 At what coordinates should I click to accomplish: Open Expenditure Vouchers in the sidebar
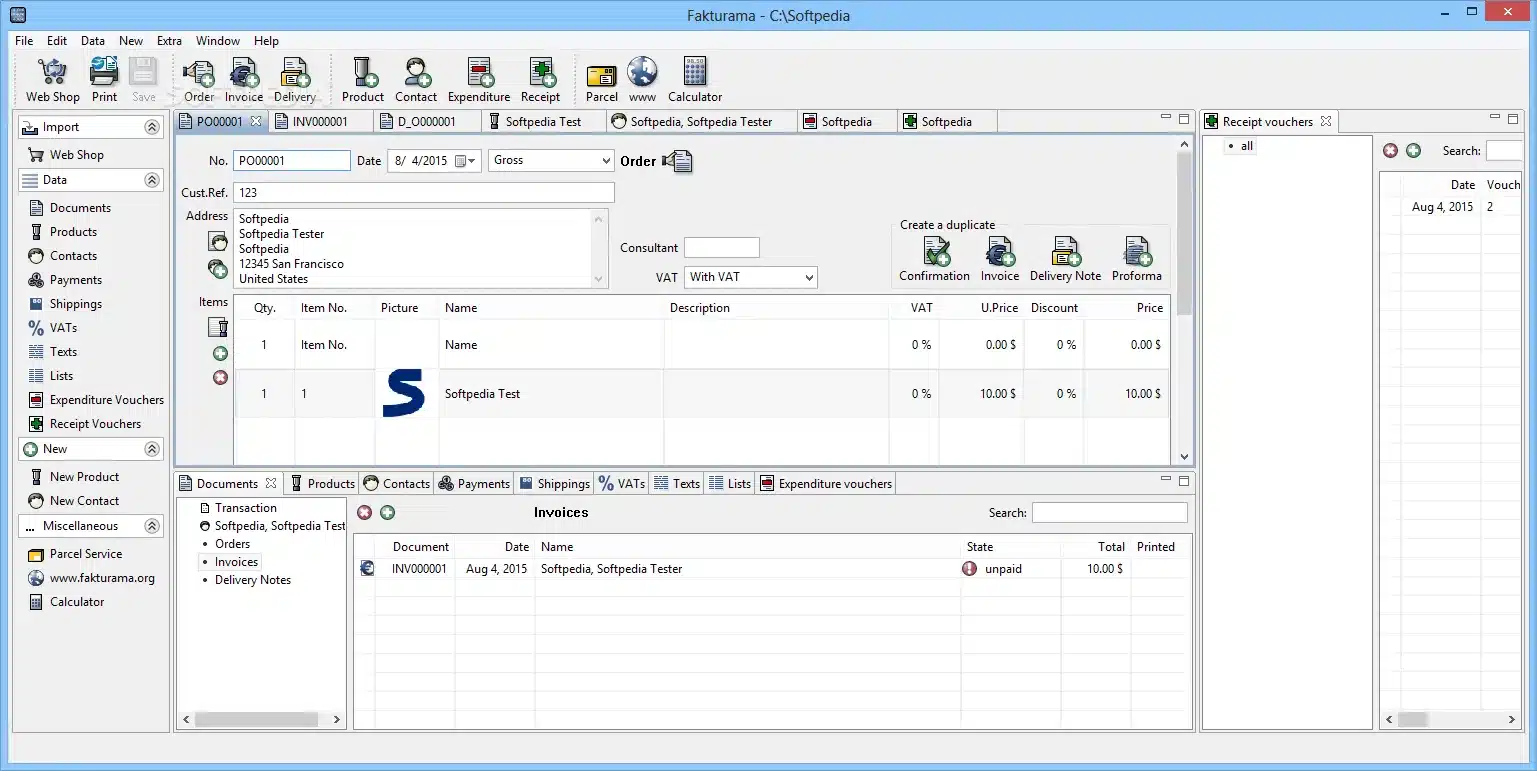click(x=106, y=400)
